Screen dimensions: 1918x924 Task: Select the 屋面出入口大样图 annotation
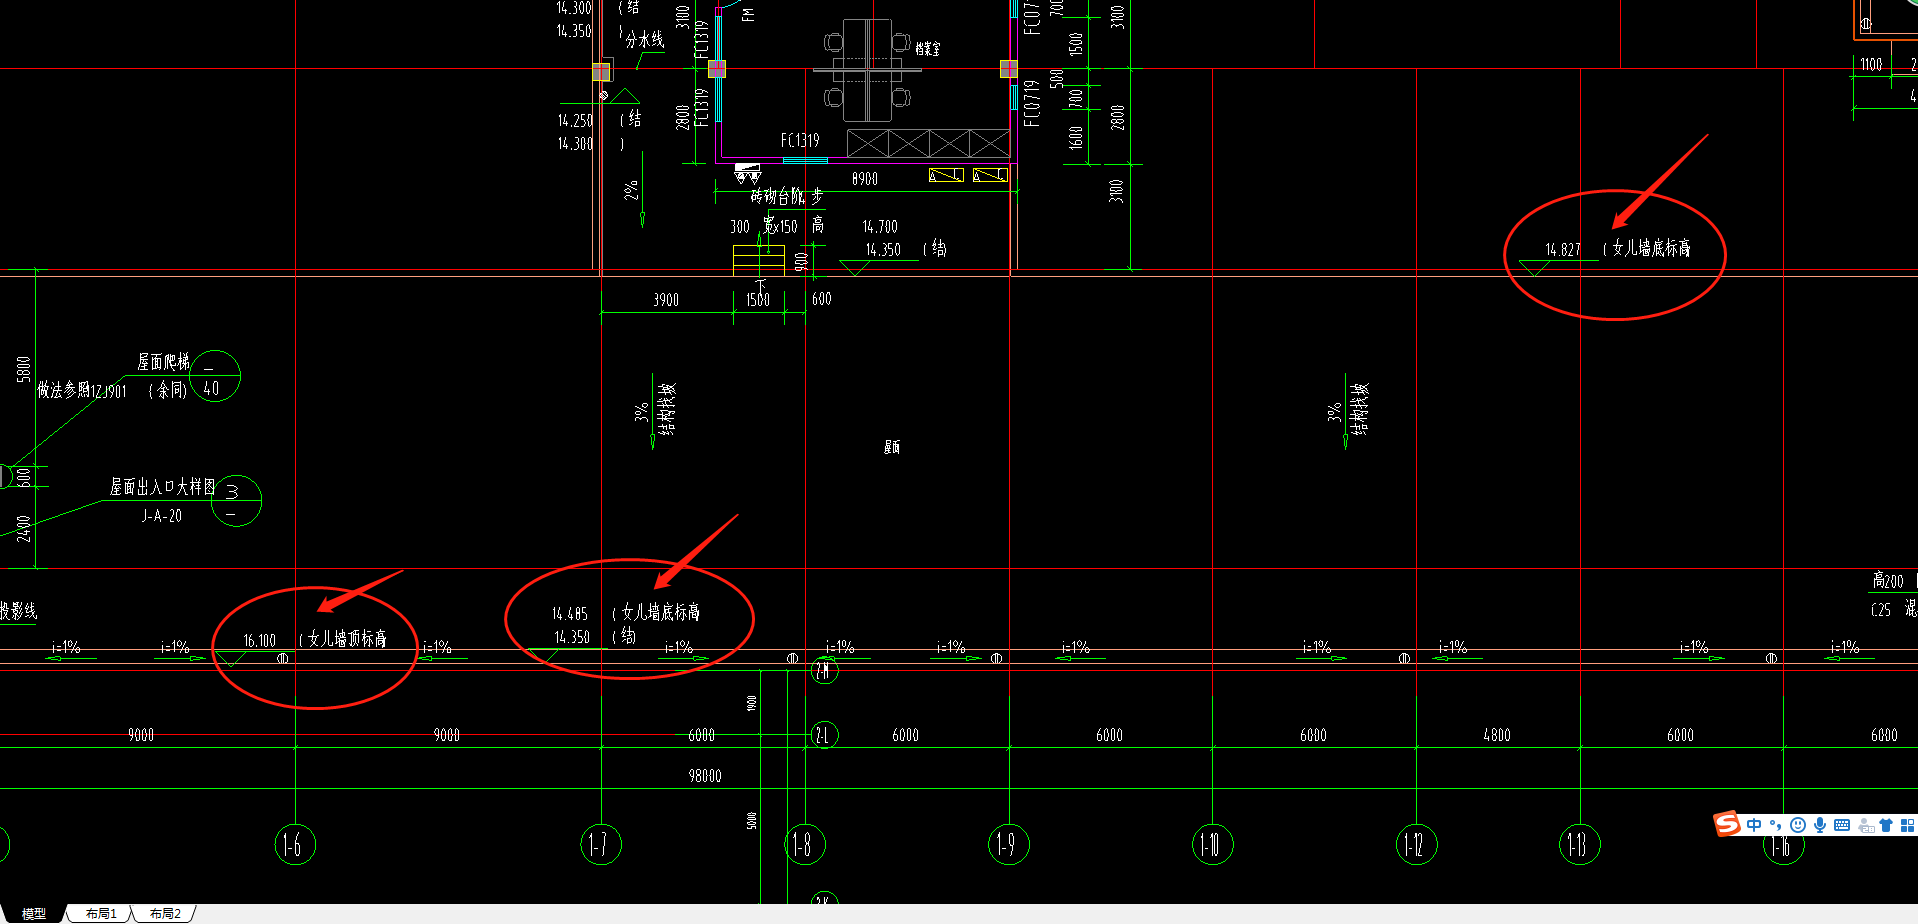(162, 487)
